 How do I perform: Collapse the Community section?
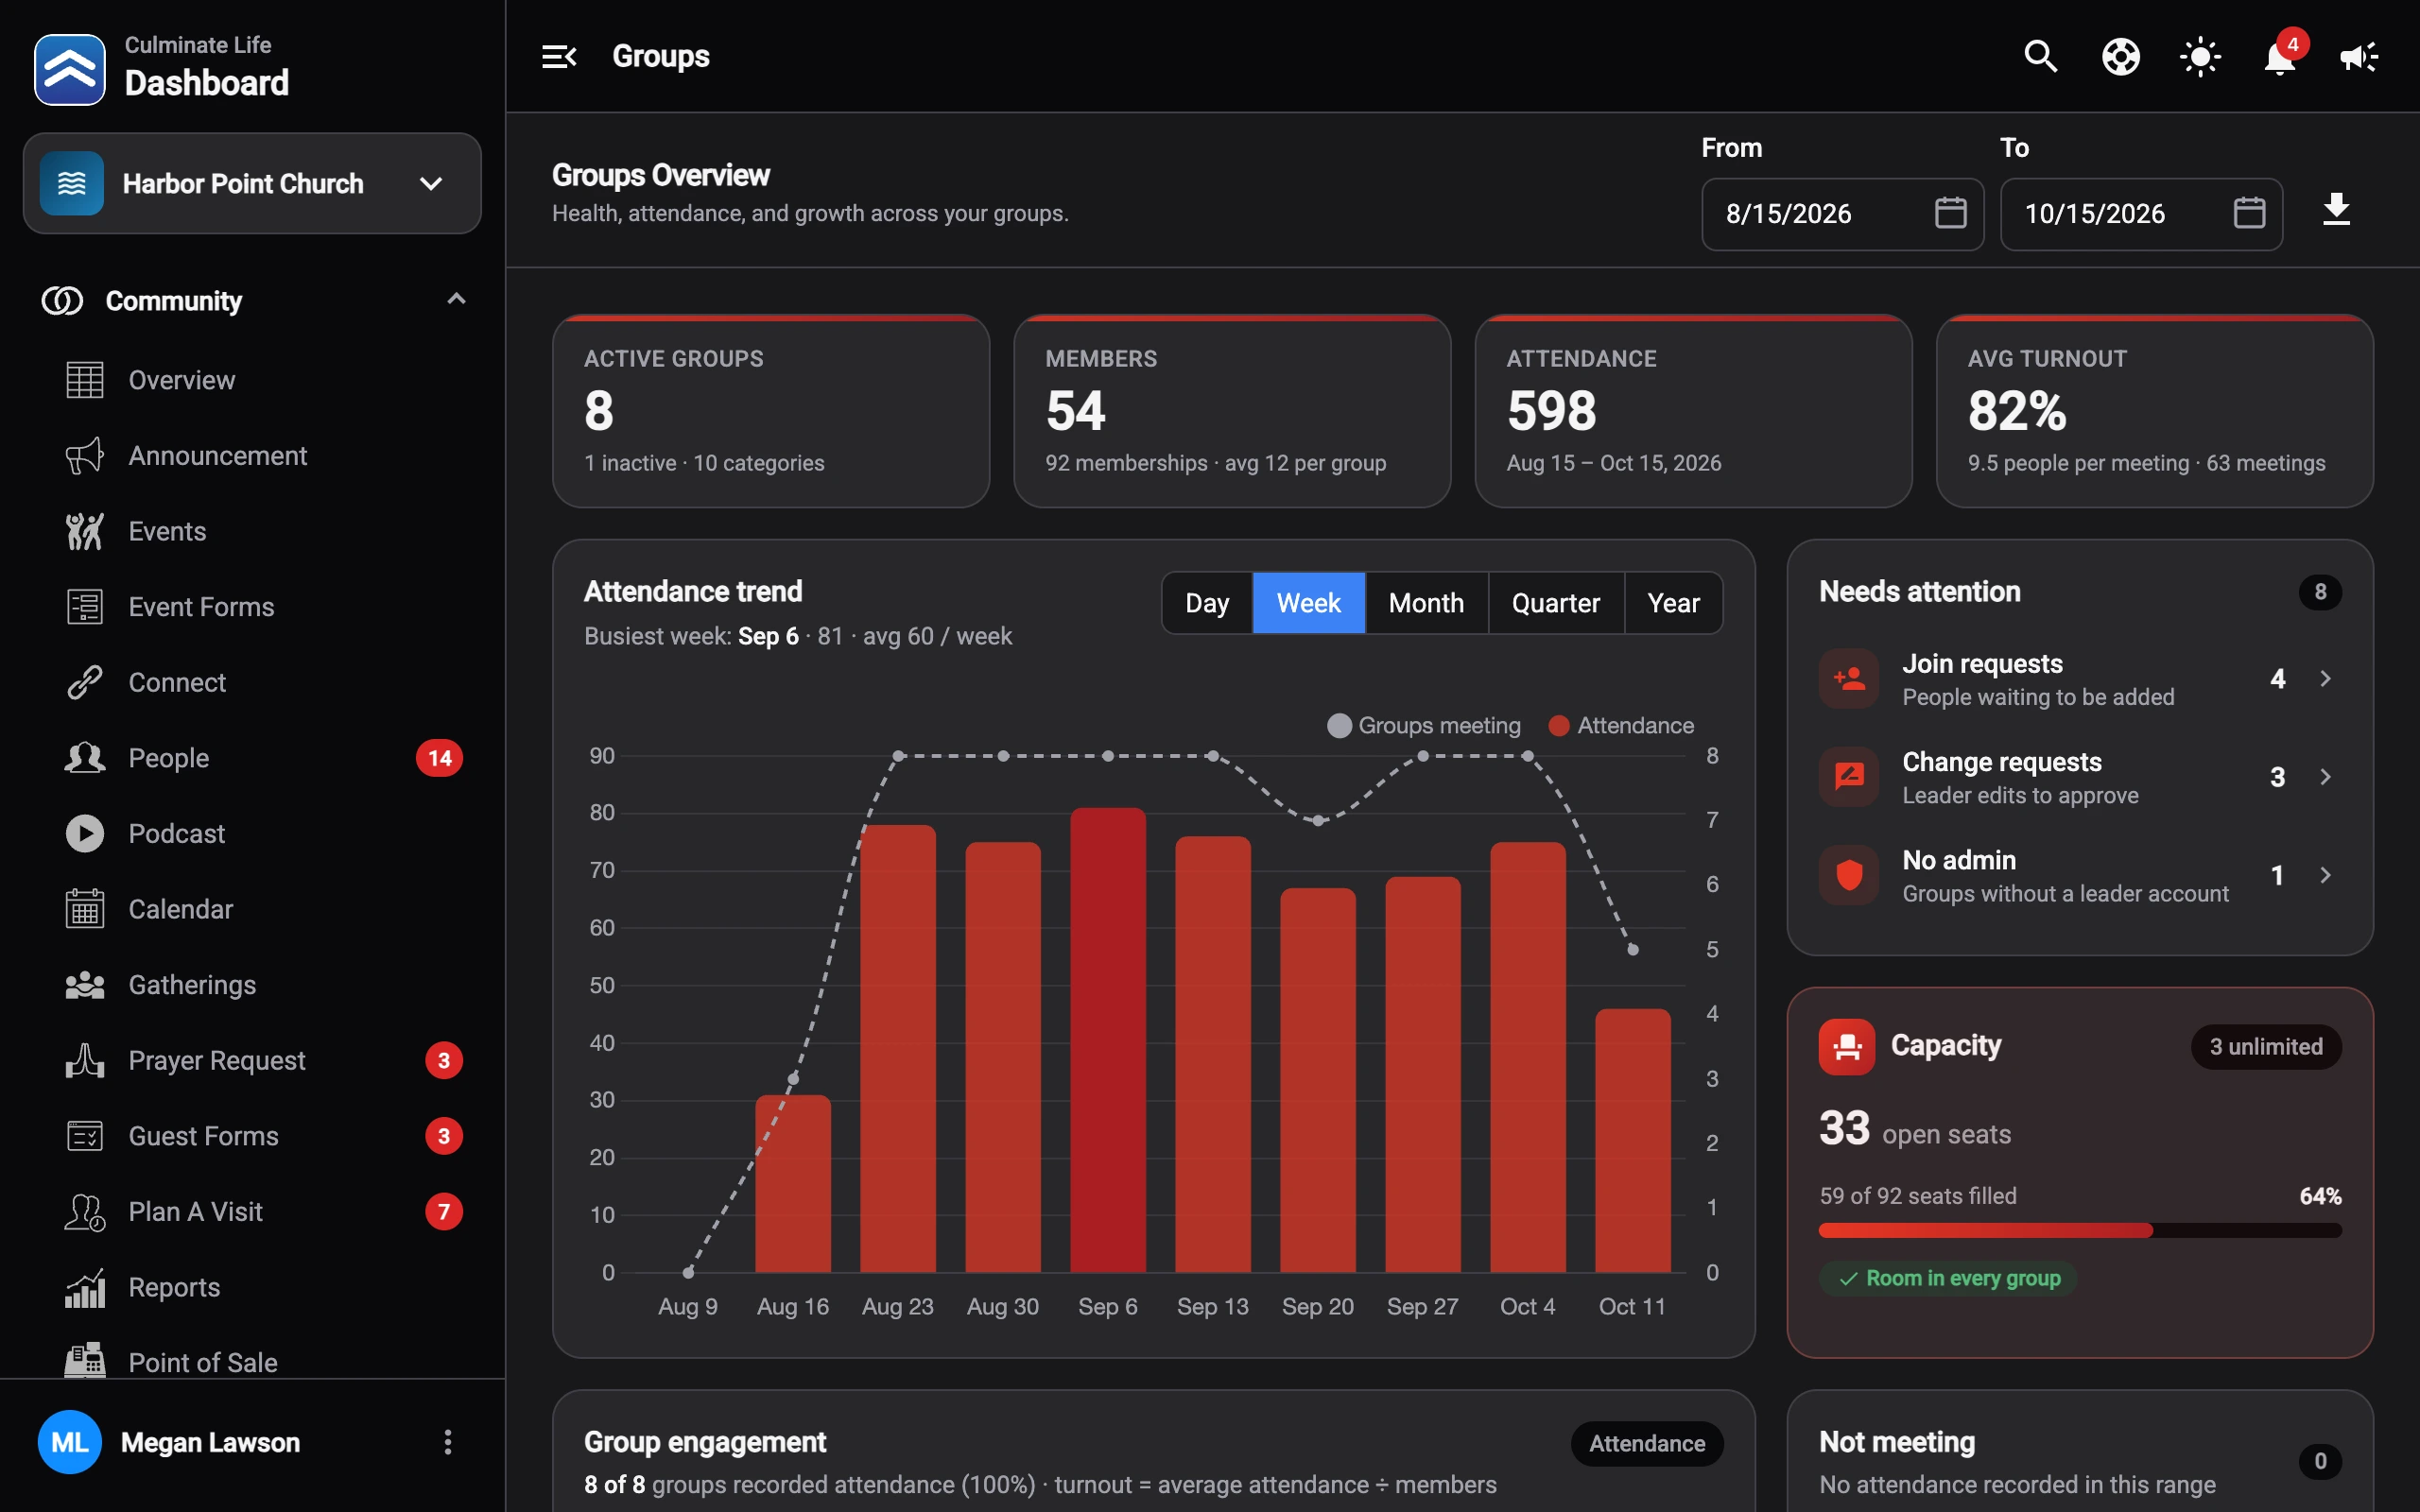456,299
